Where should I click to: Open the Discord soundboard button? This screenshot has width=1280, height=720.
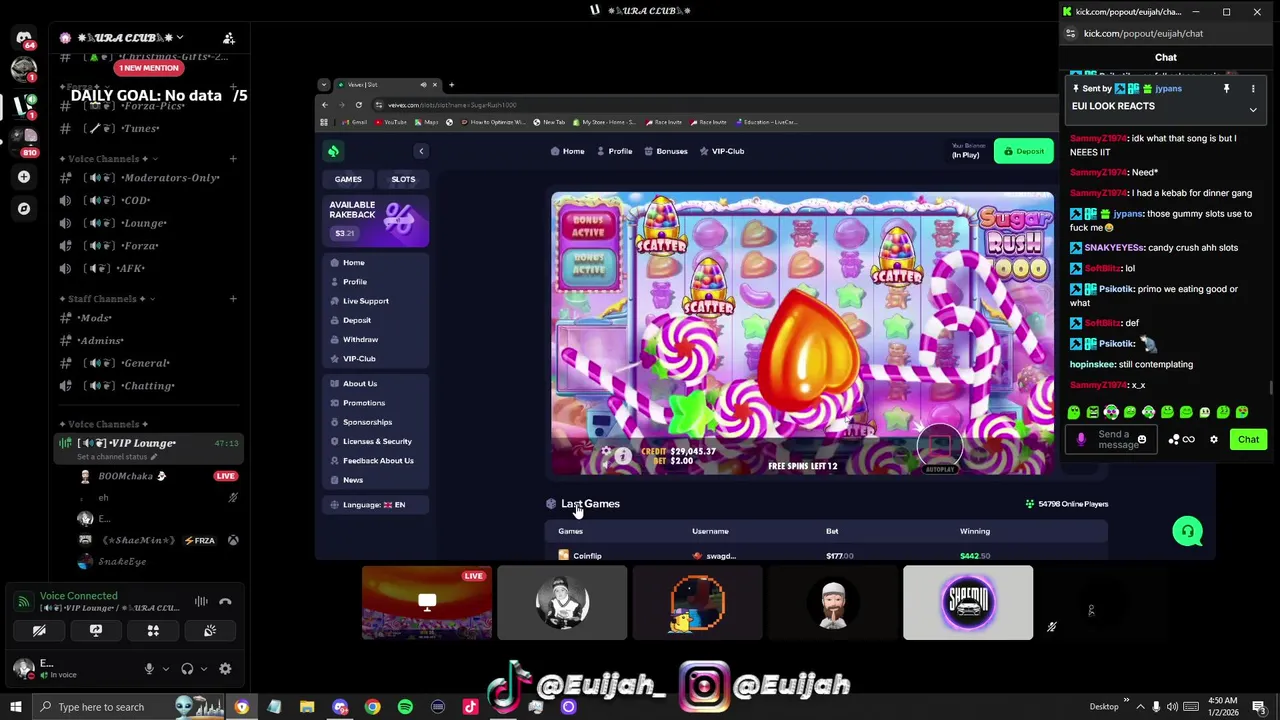click(x=210, y=631)
